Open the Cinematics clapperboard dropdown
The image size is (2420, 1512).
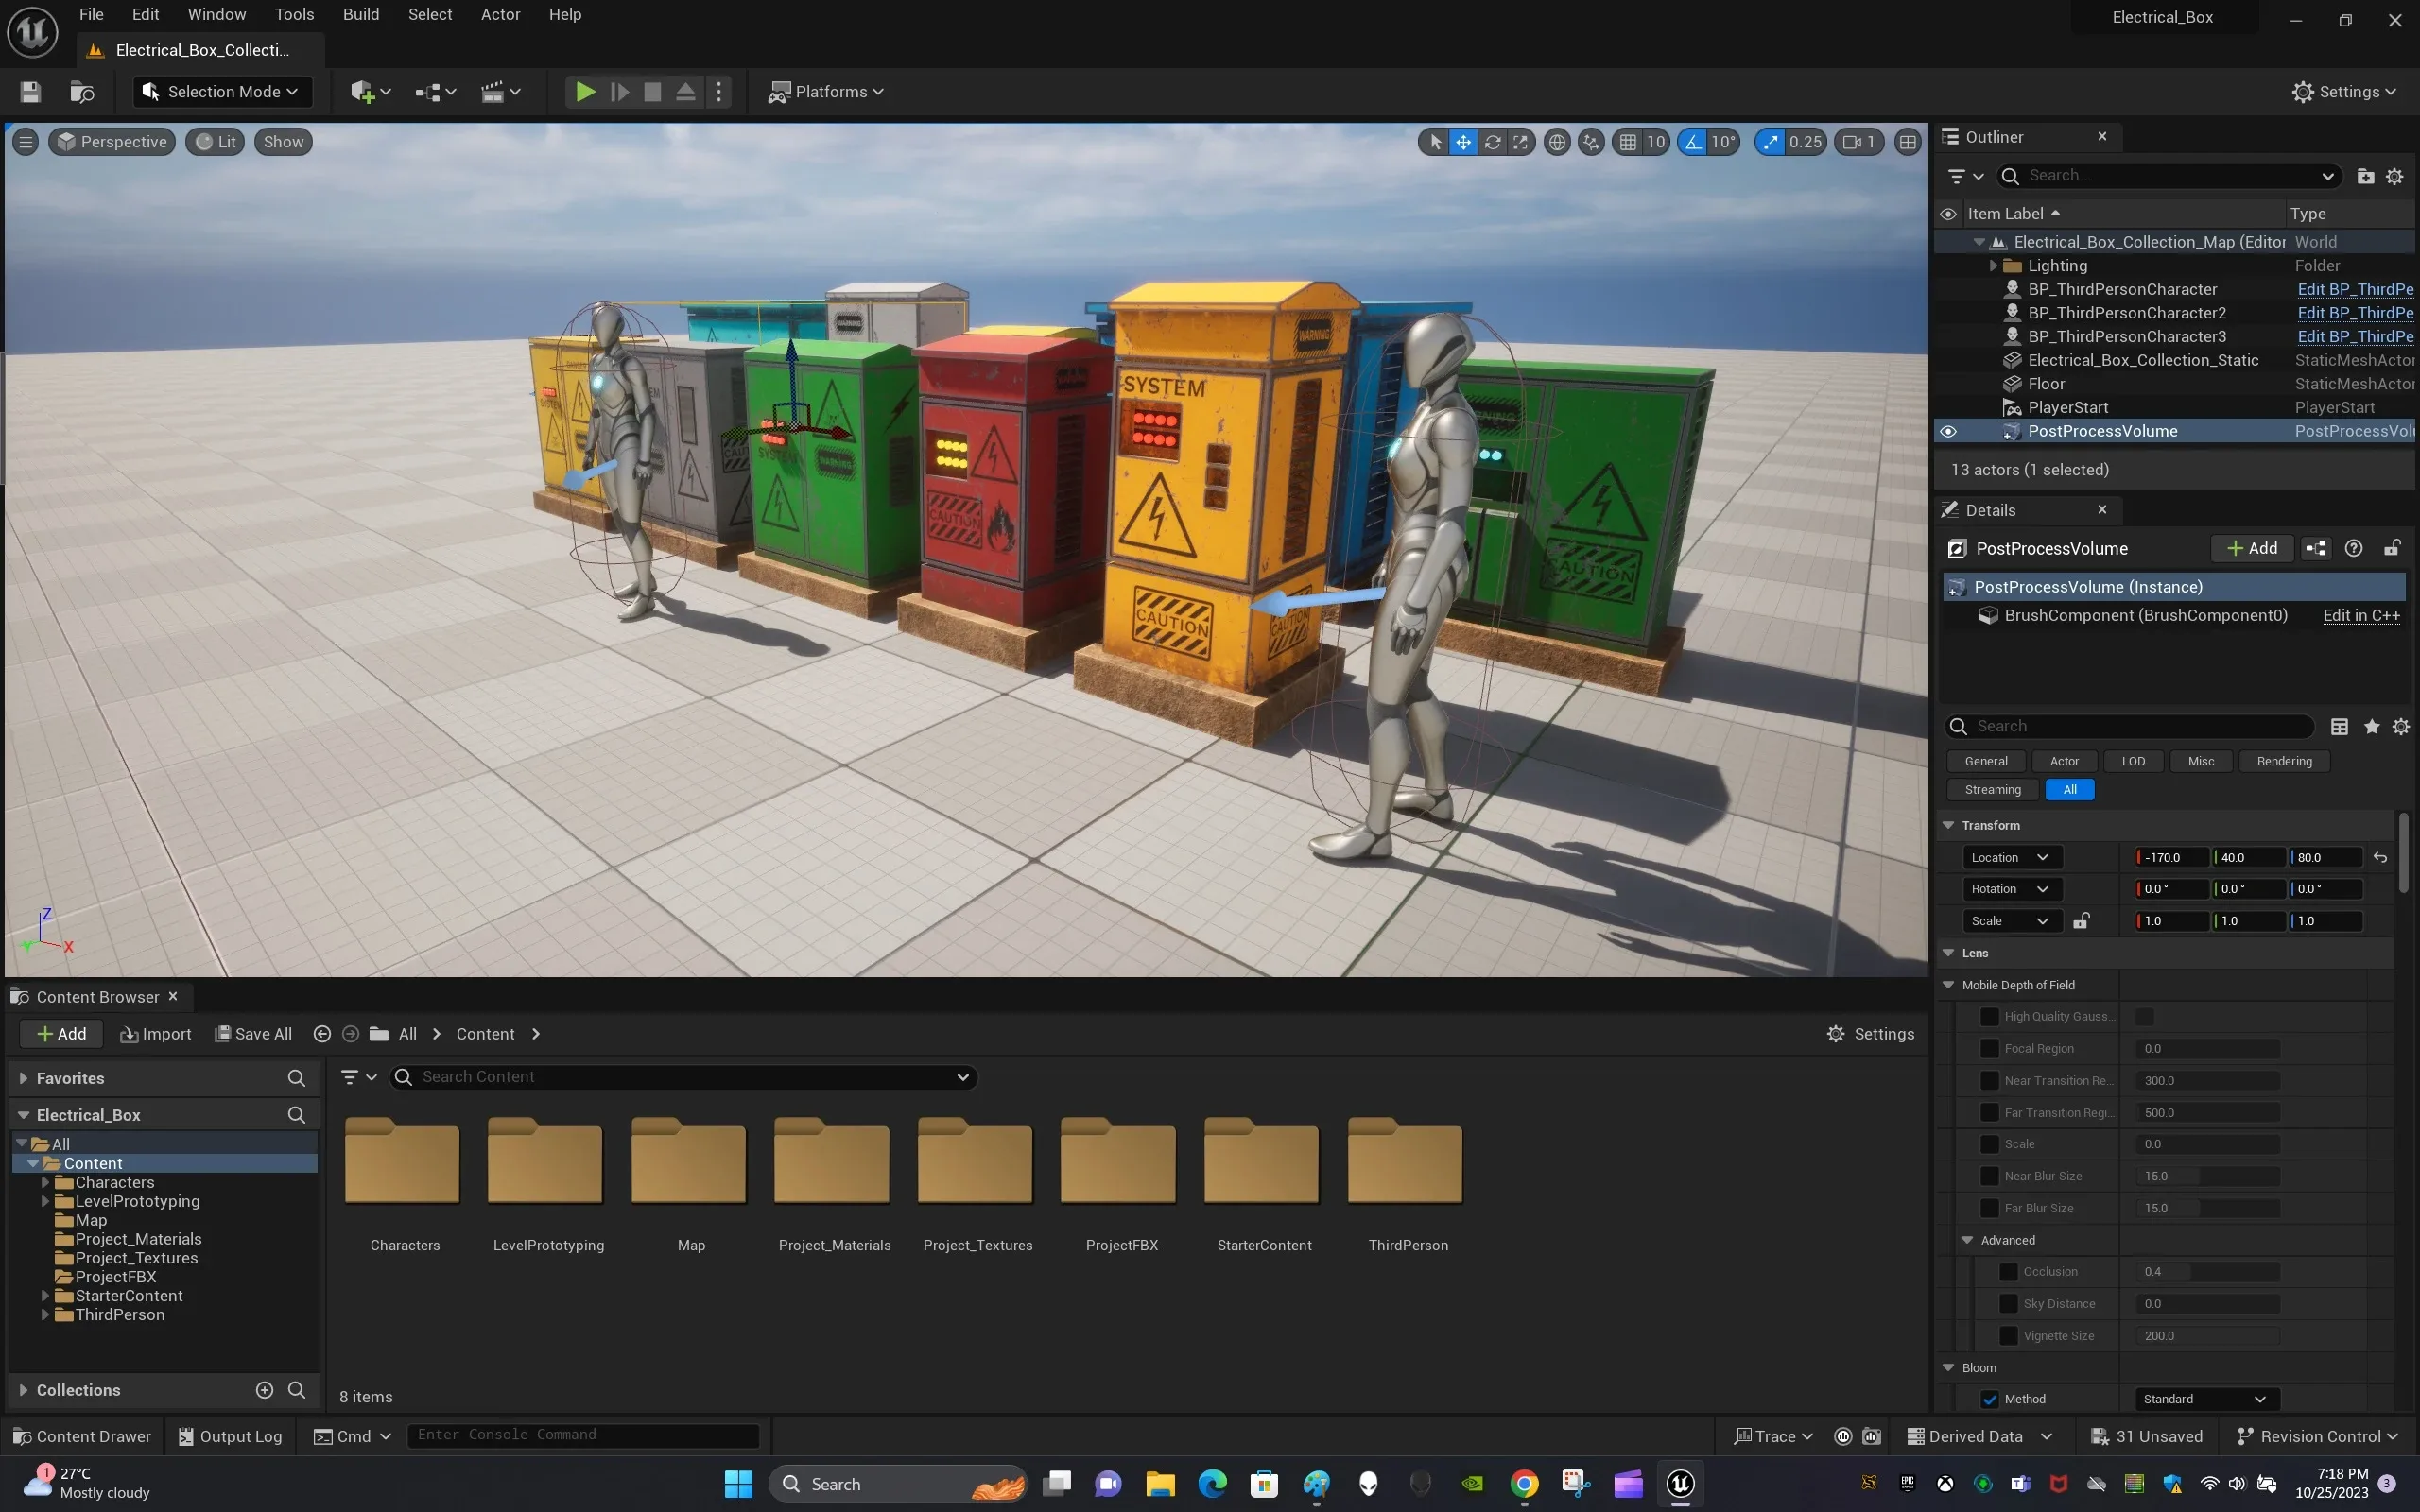[x=500, y=92]
